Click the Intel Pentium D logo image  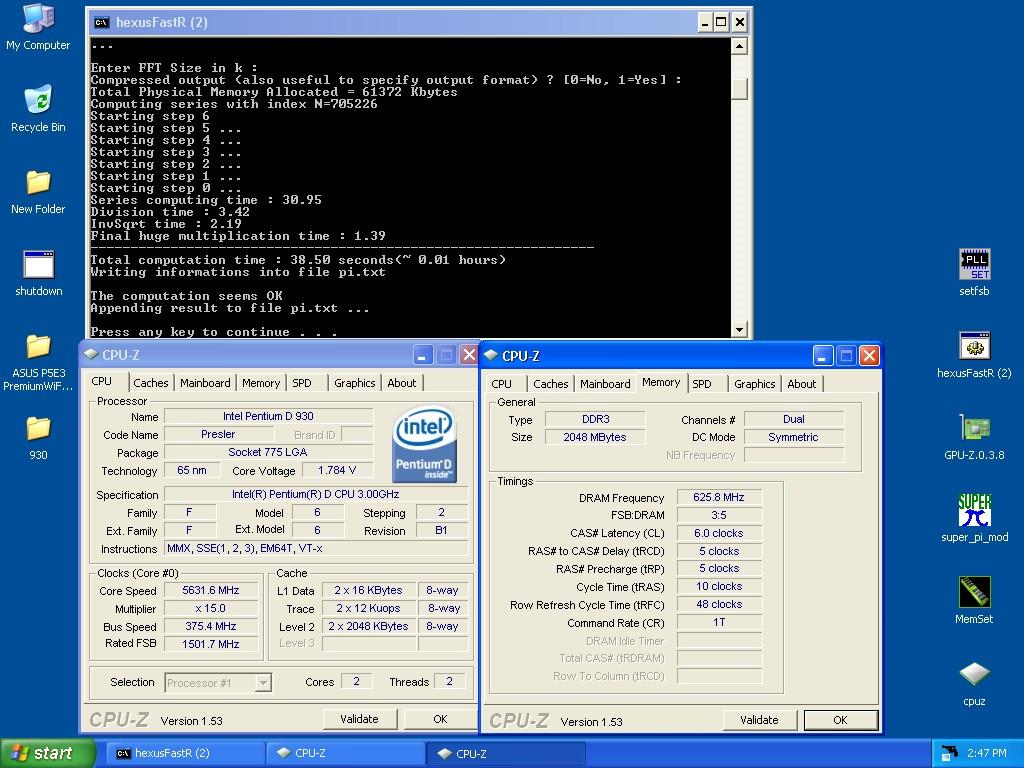point(424,444)
